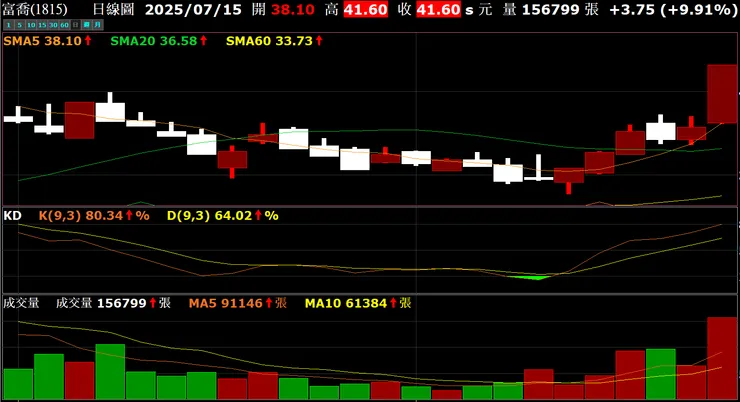Click the high price 41.60 value

366,9
